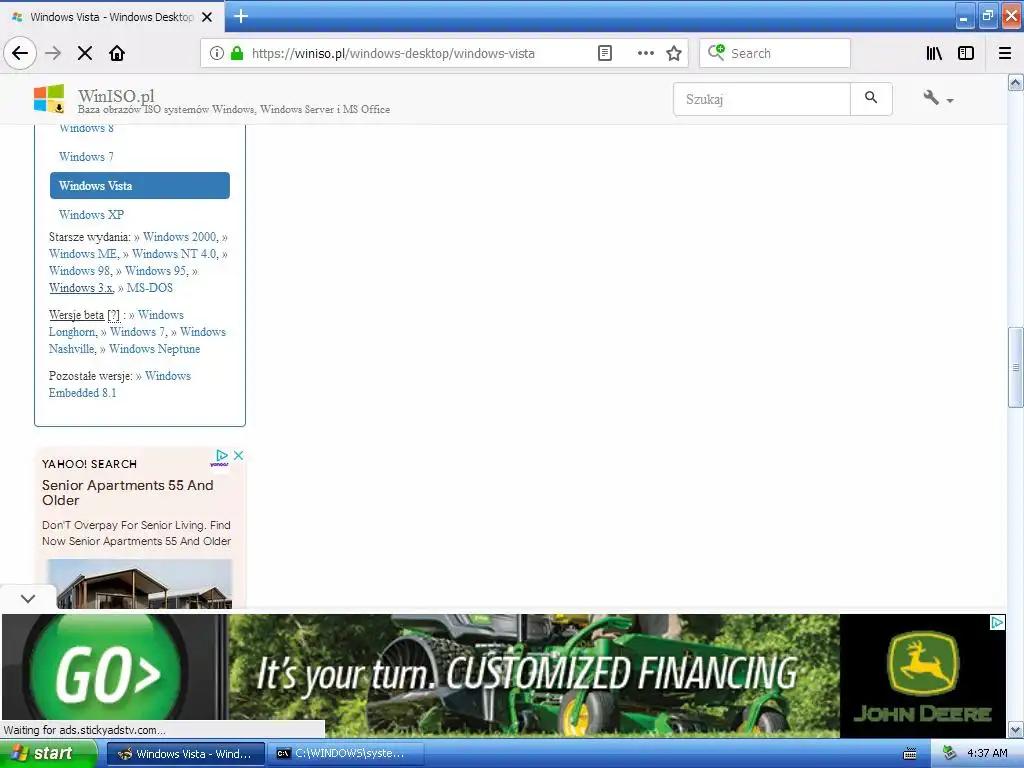Screen dimensions: 1024x768
Task: Open the Firefox home page
Action: pos(117,53)
